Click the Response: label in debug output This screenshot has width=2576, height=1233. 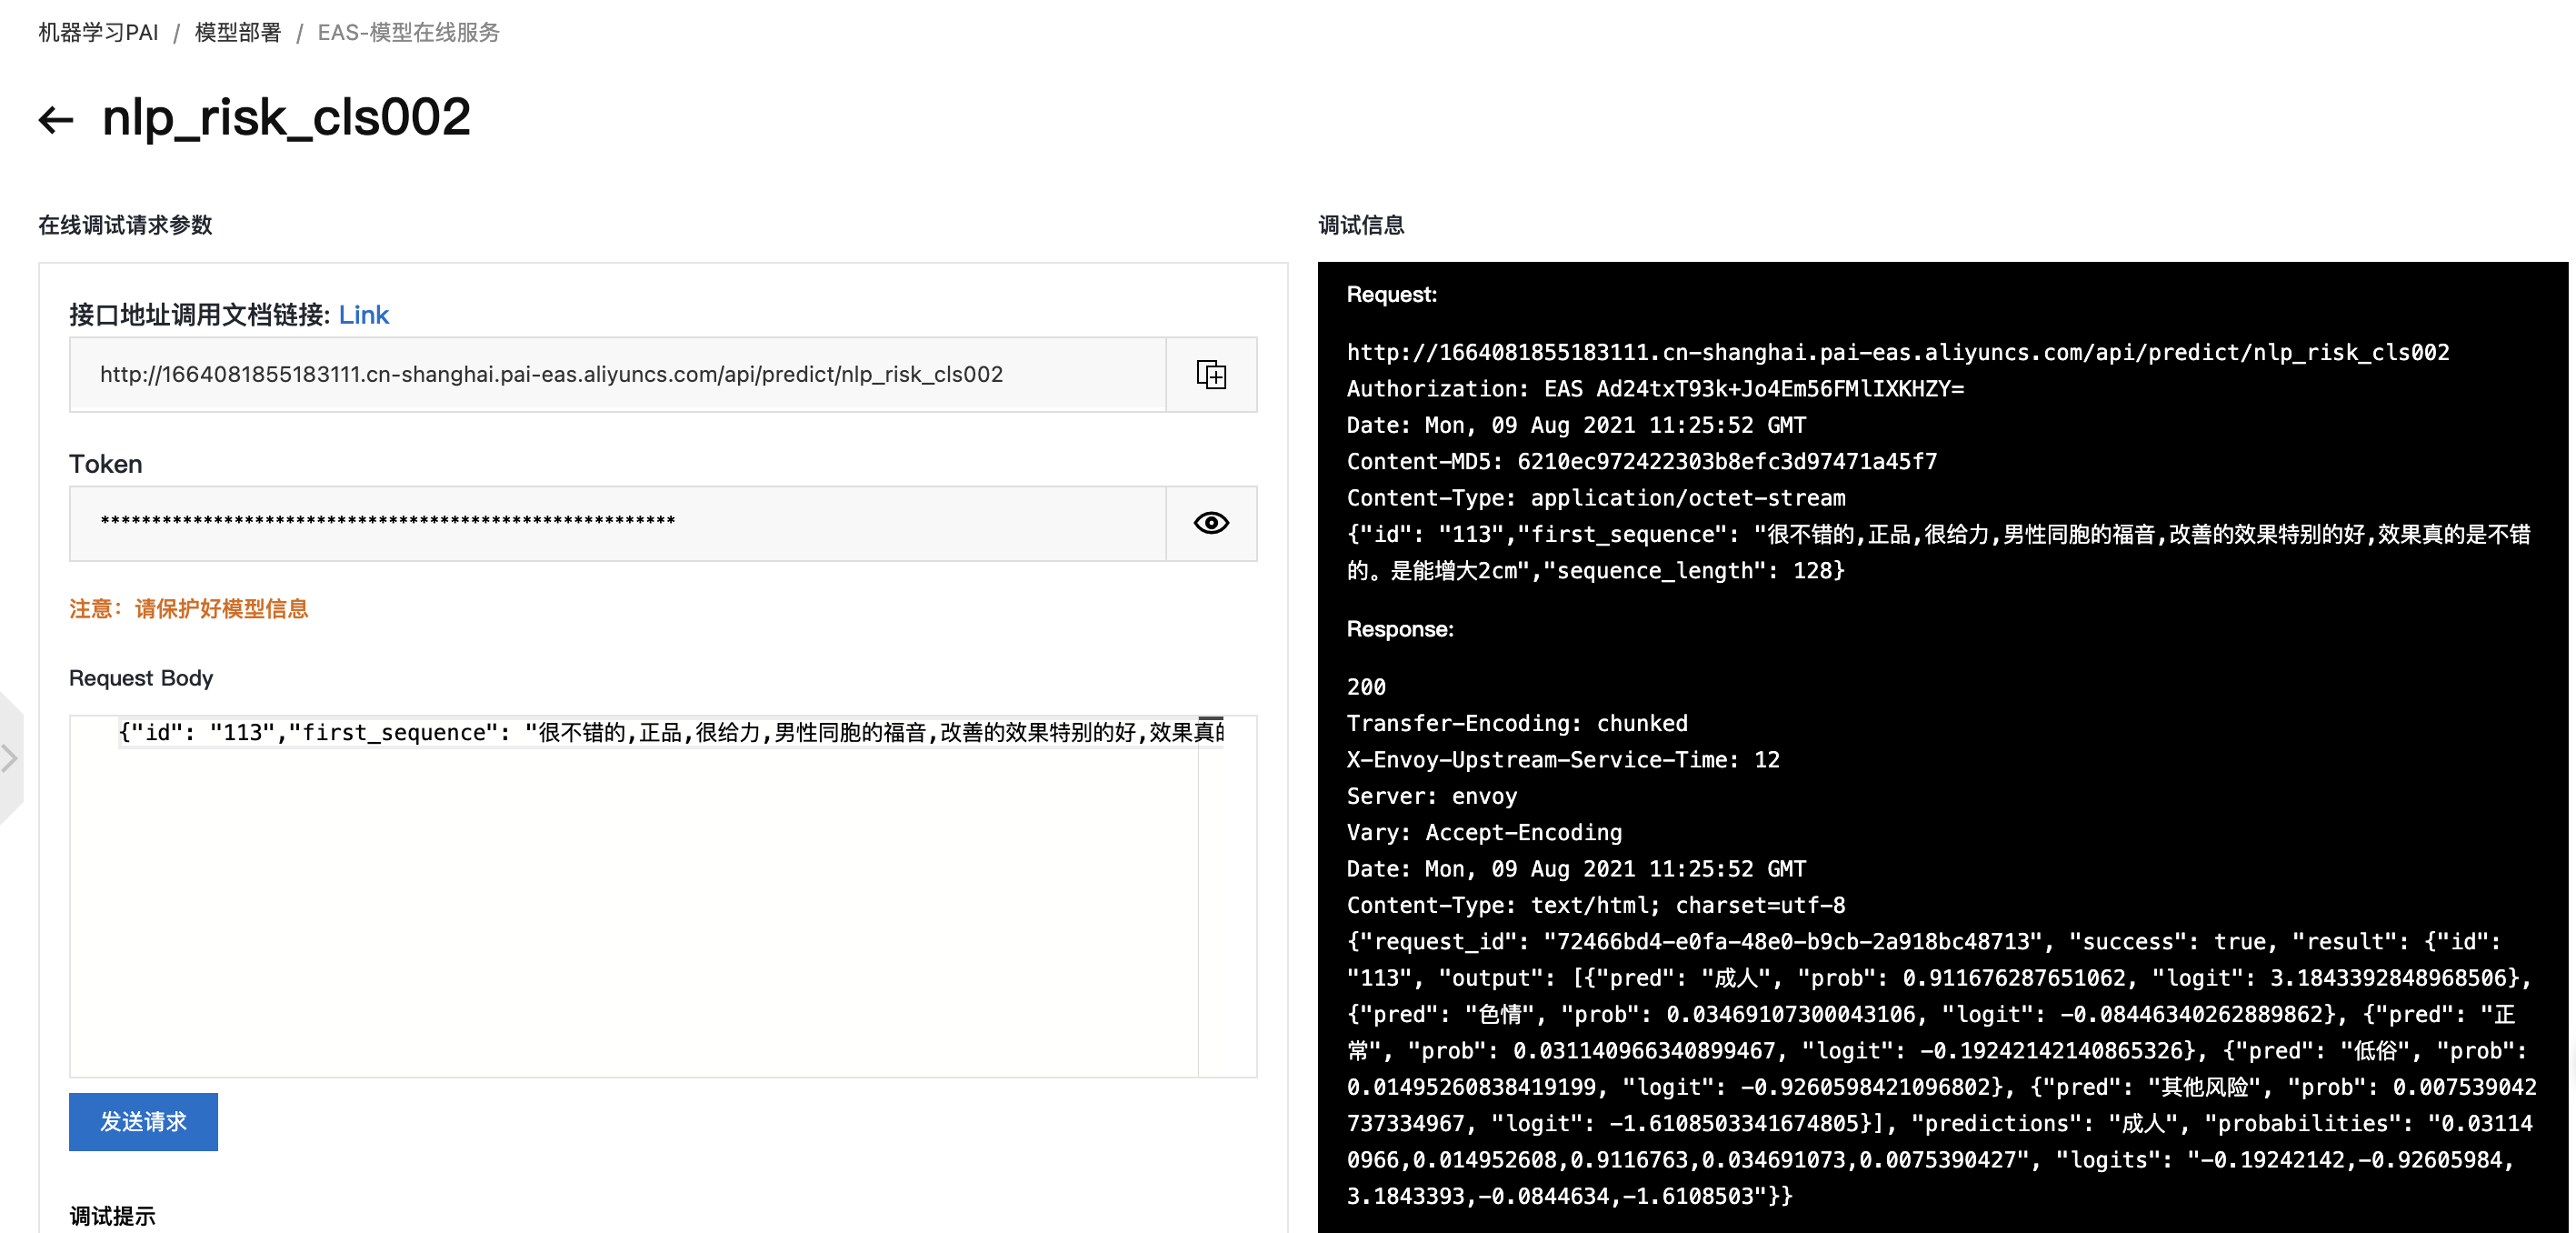tap(1400, 629)
